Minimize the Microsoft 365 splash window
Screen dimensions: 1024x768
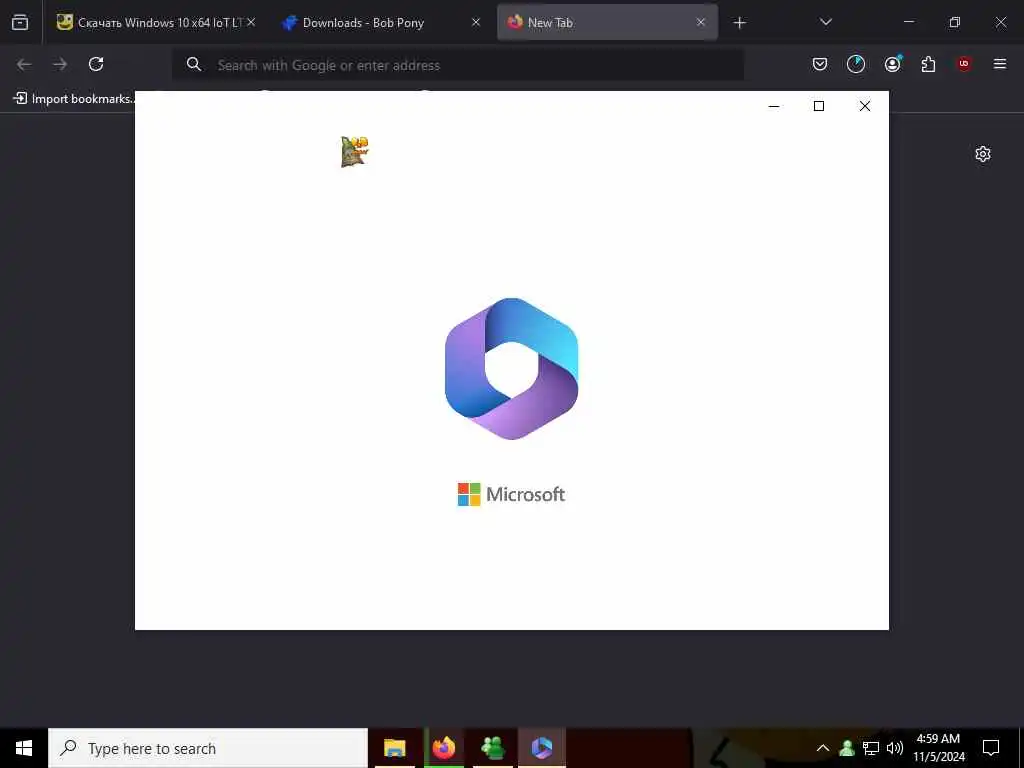[x=774, y=106]
